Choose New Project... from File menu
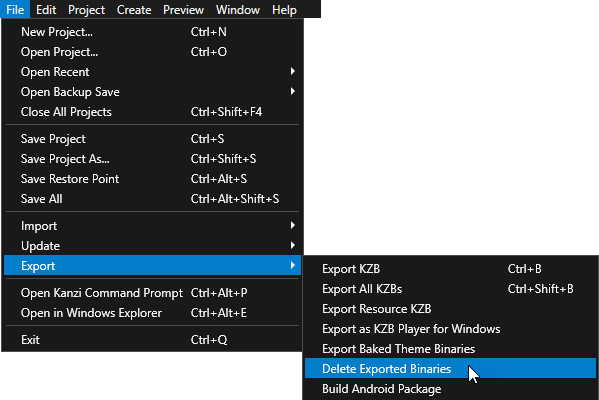This screenshot has width=599, height=400. tap(152, 32)
